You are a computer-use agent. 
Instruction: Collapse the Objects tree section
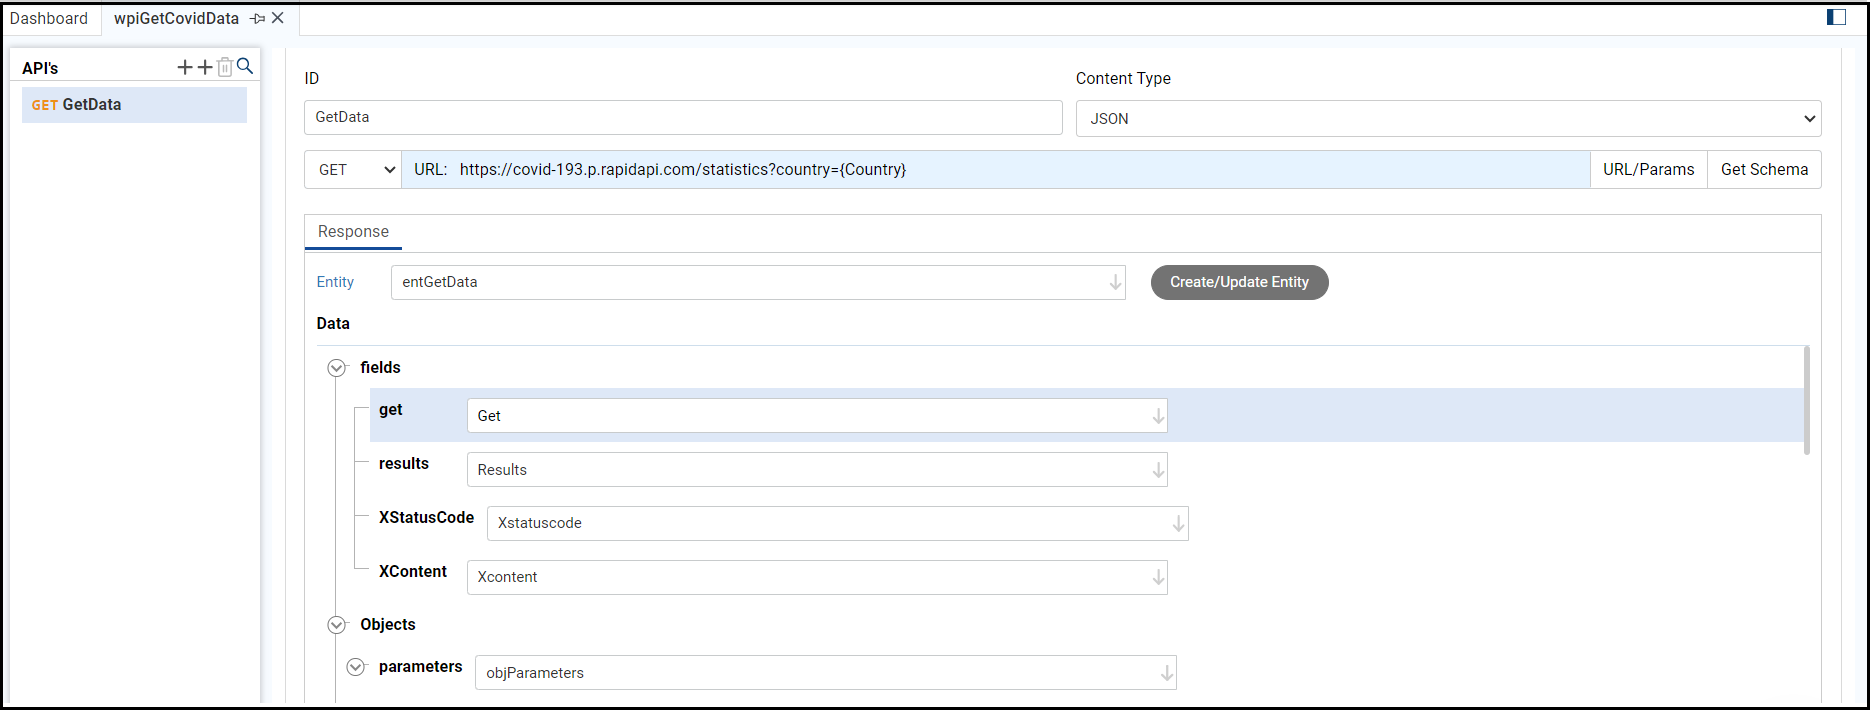click(x=337, y=625)
